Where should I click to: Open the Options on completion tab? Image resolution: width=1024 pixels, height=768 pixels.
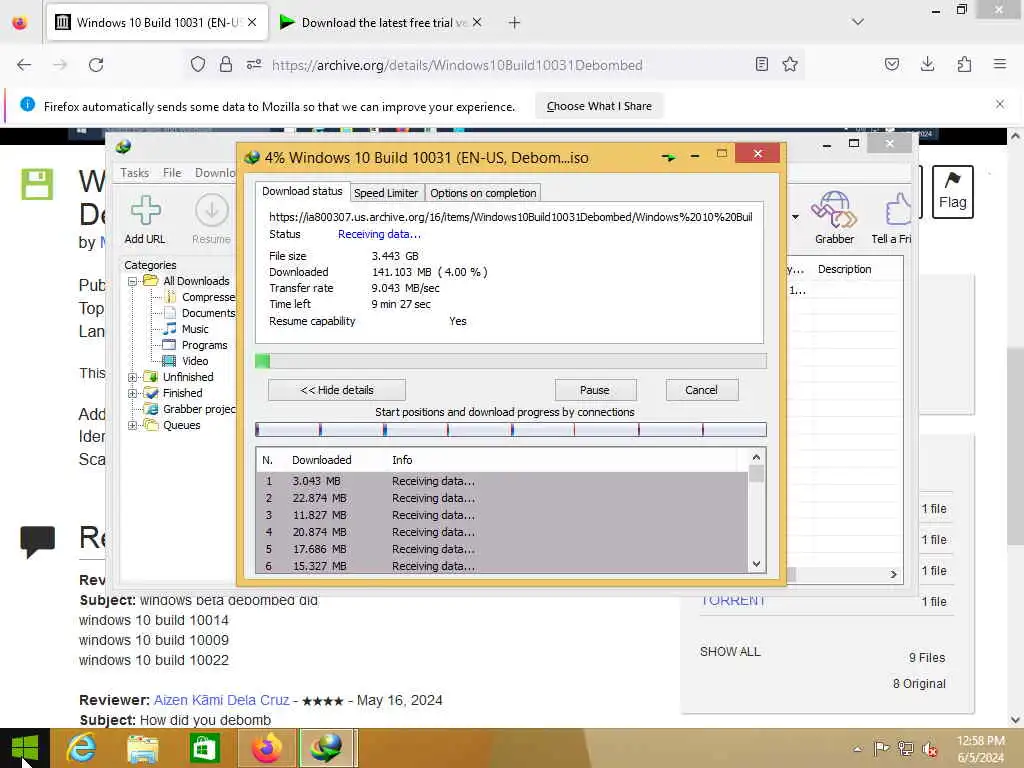coord(483,193)
